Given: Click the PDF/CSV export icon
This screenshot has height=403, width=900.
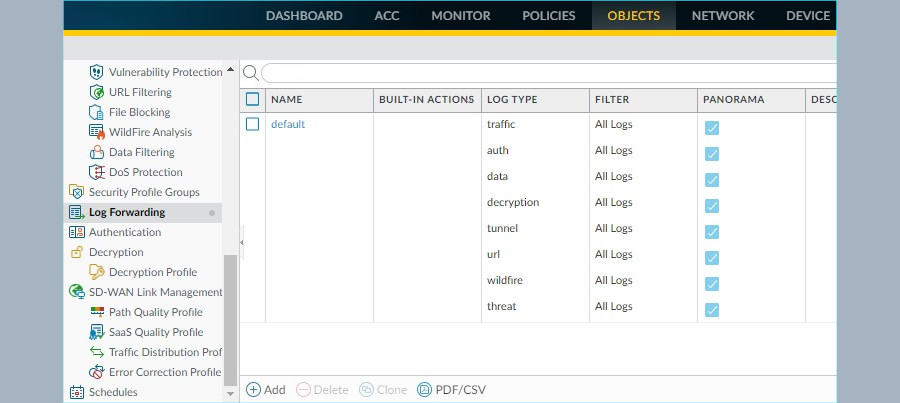Looking at the screenshot, I should click(x=424, y=390).
